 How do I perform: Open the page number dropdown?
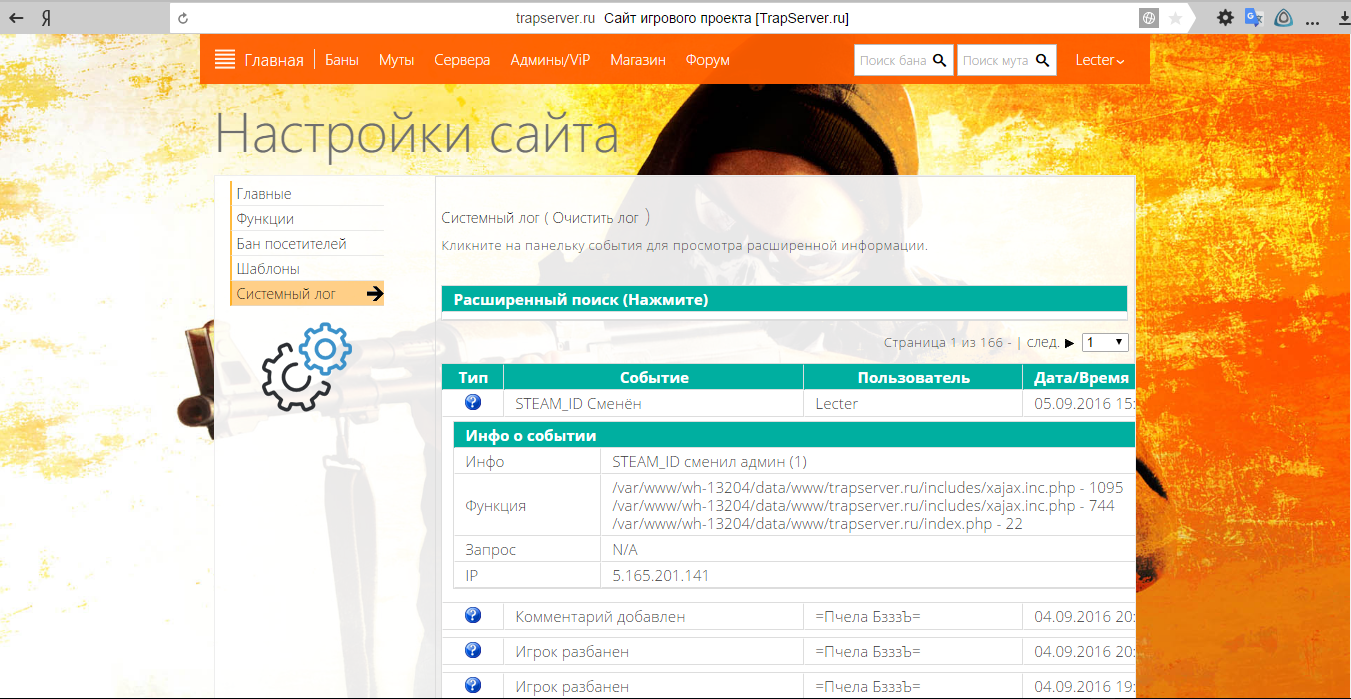(x=1105, y=342)
